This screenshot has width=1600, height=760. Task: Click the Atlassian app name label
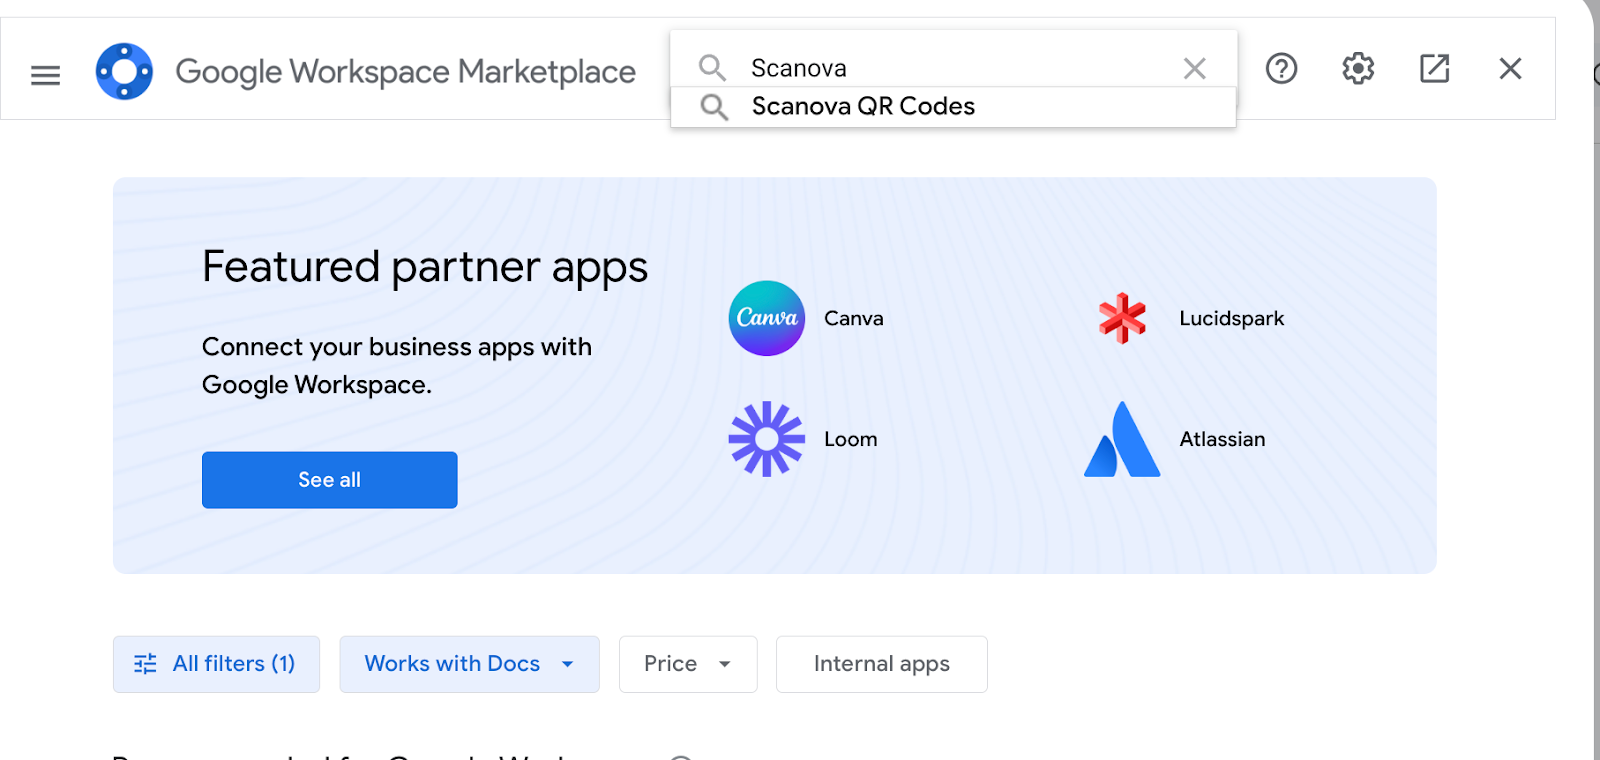1222,439
